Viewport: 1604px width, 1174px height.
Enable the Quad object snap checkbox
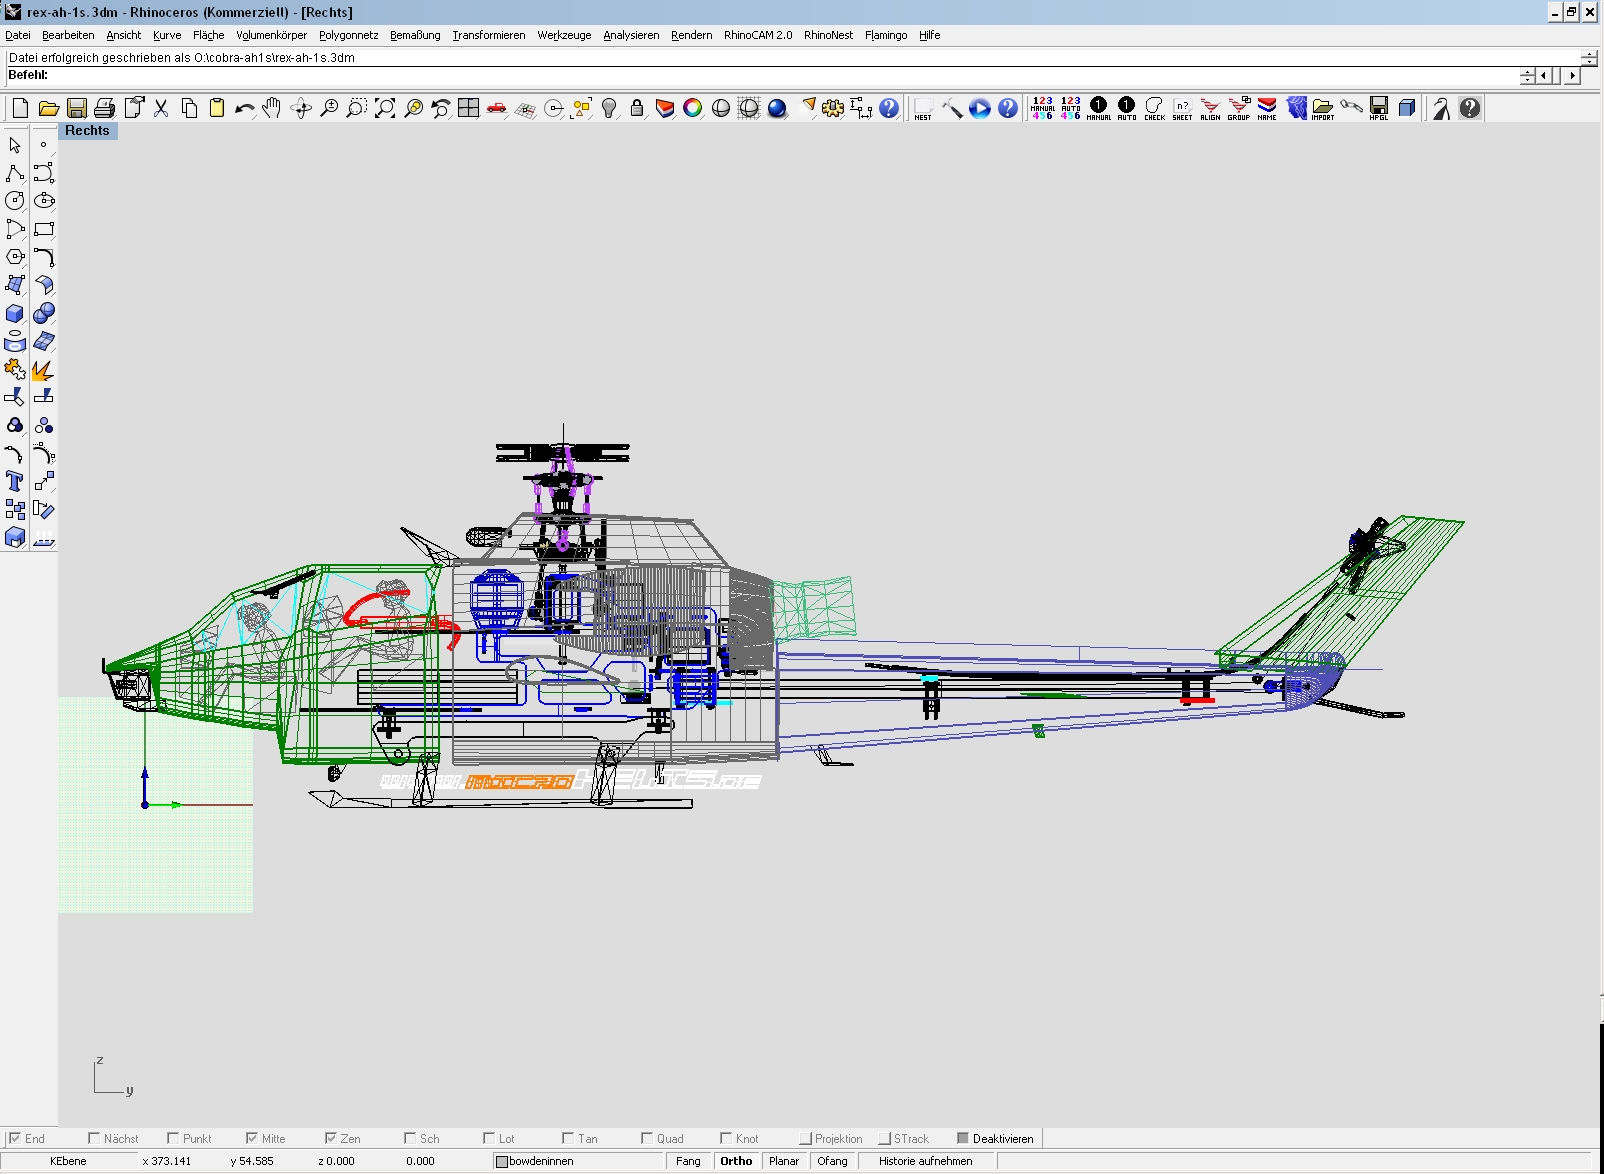[645, 1137]
